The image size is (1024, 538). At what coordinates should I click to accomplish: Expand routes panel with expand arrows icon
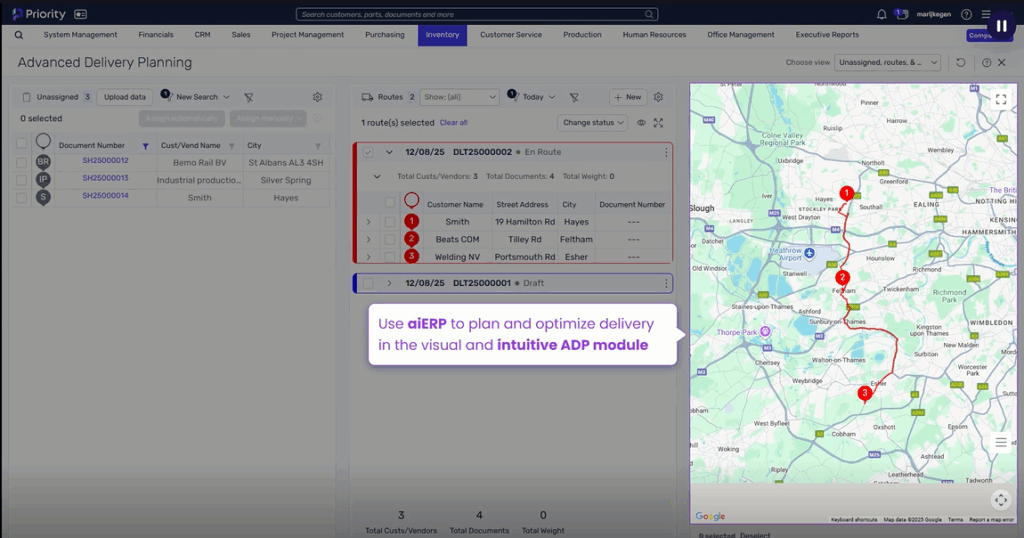click(658, 123)
